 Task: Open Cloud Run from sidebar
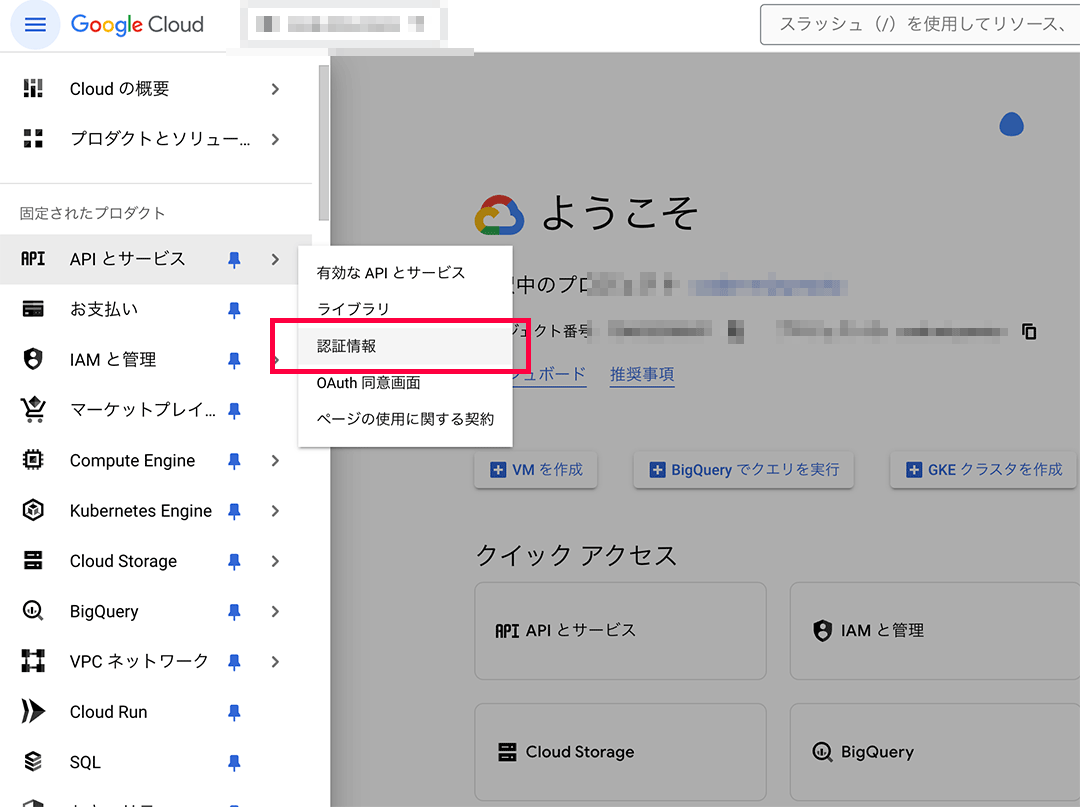[108, 712]
